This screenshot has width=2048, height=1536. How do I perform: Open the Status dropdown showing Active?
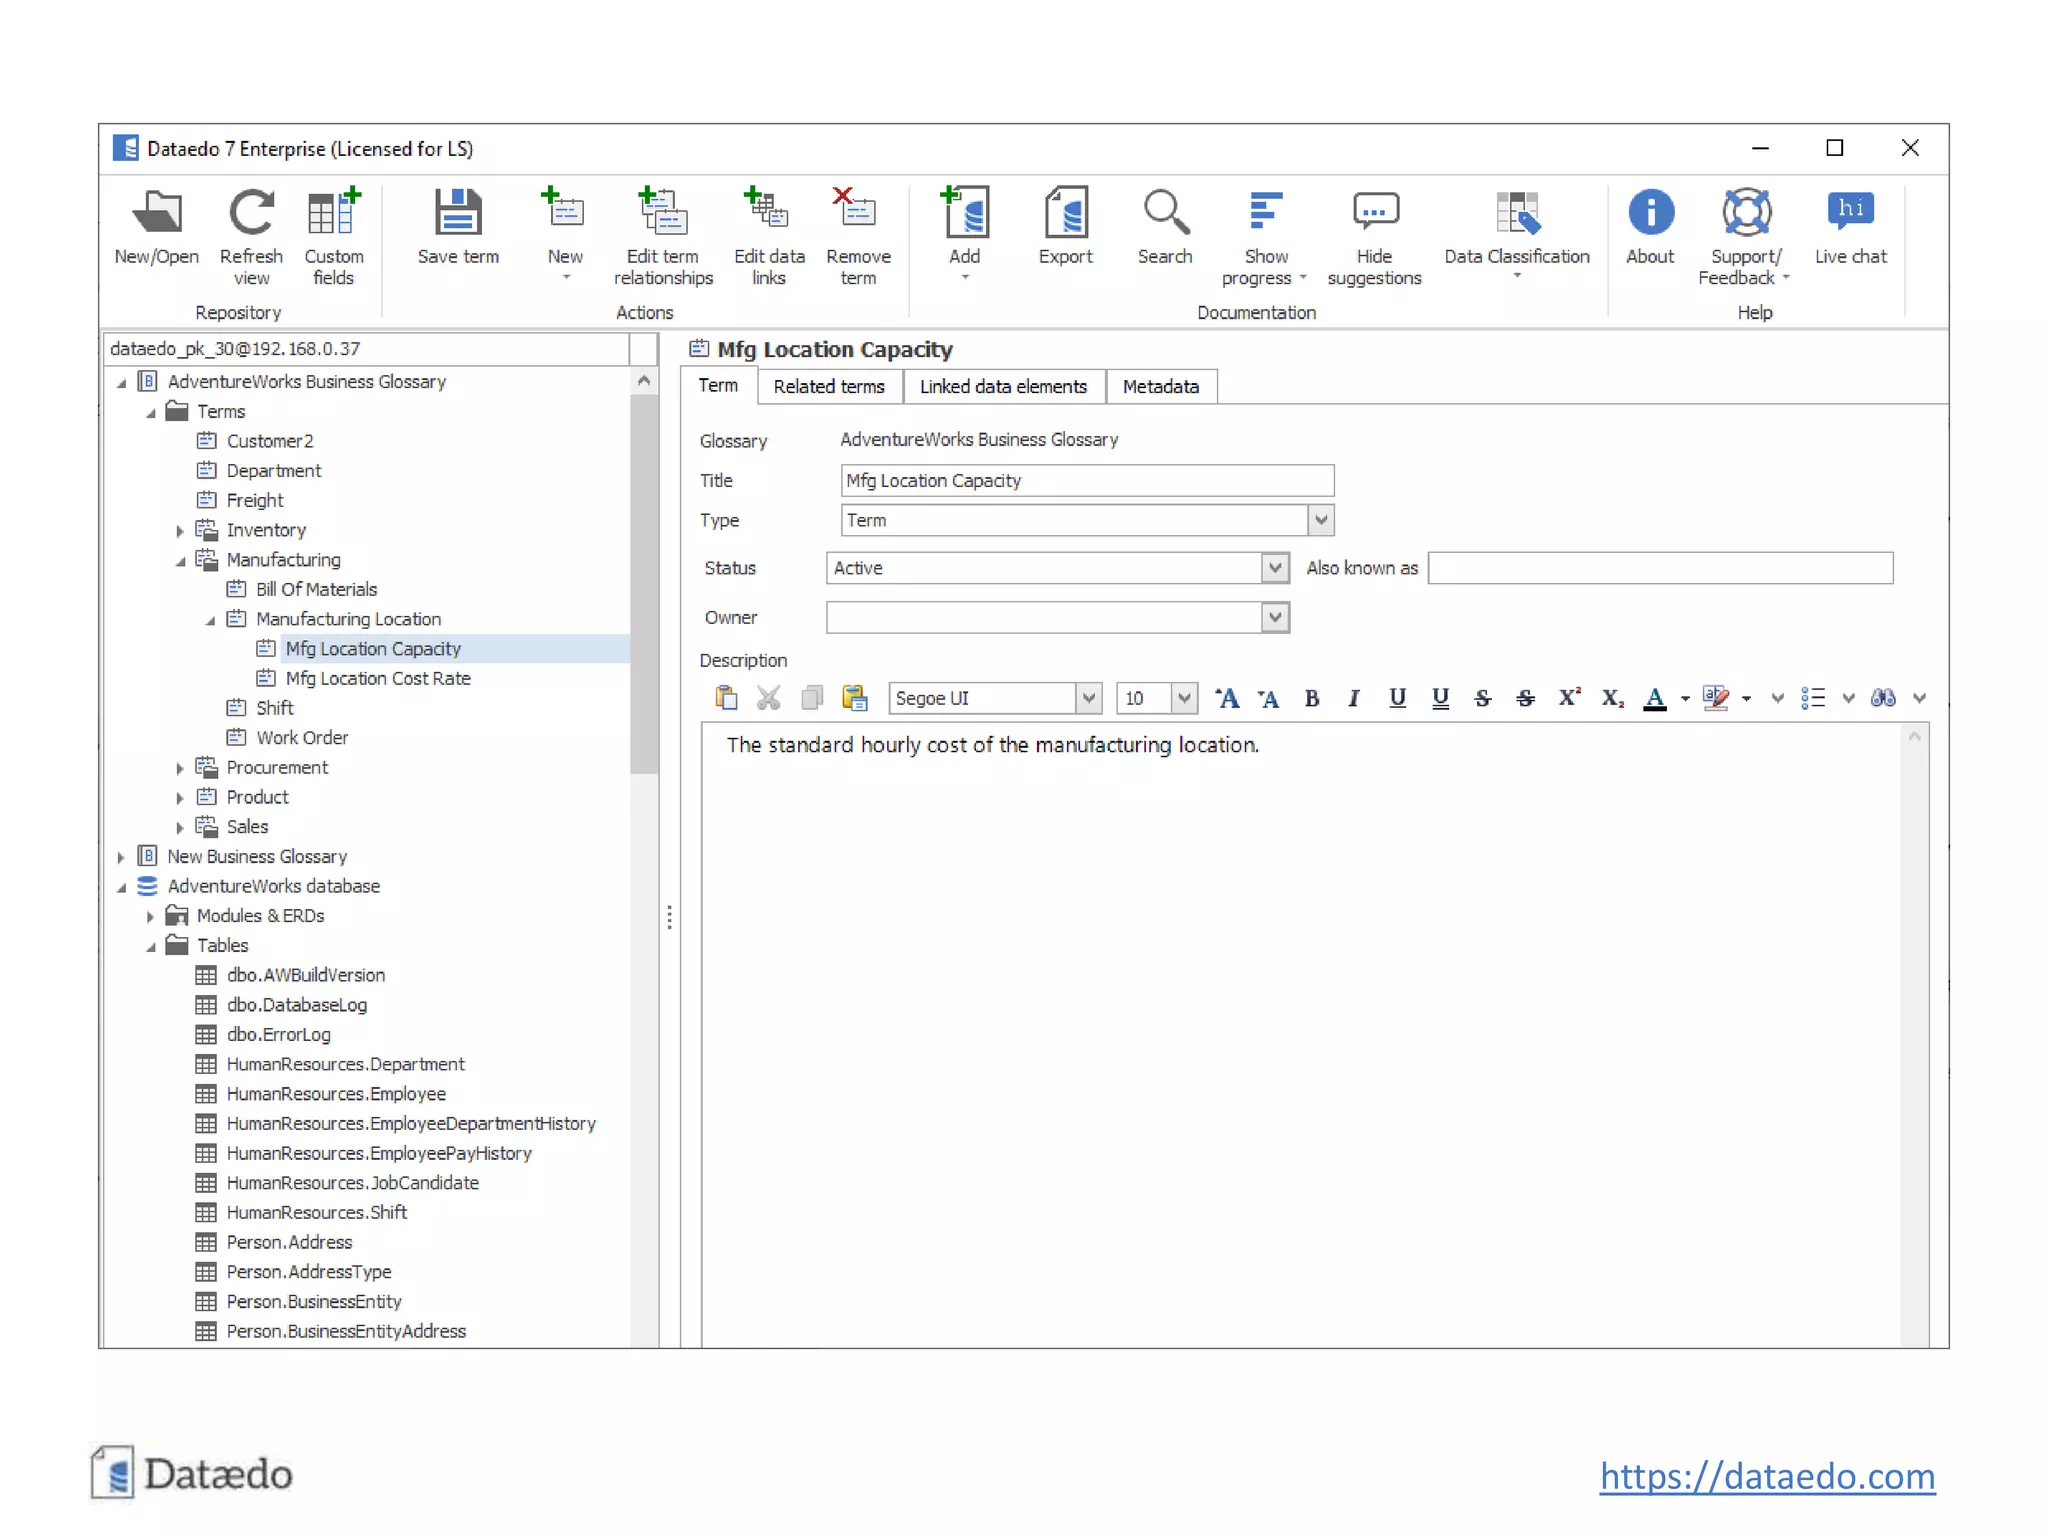click(1274, 568)
